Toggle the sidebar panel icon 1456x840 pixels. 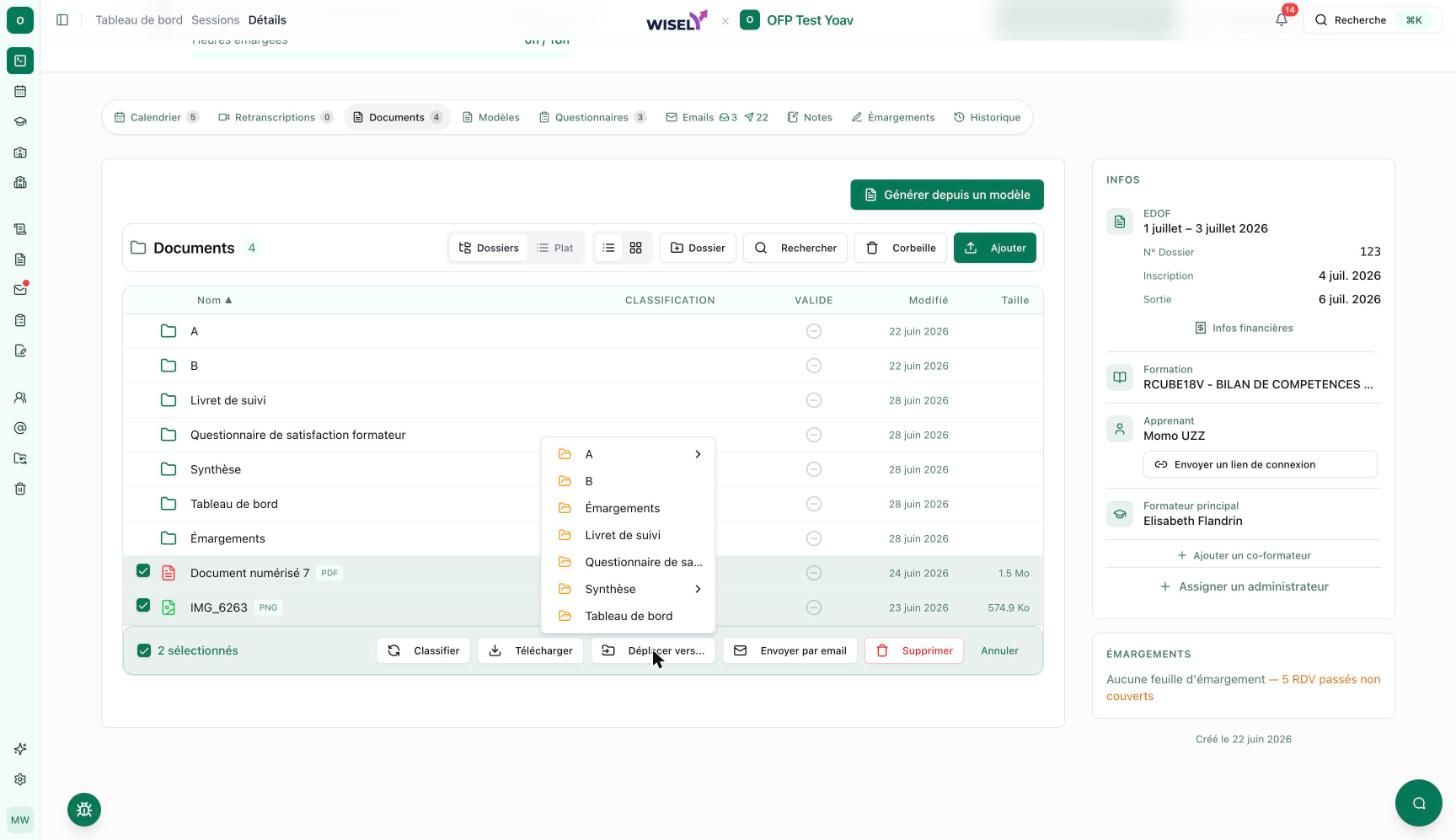tap(62, 20)
